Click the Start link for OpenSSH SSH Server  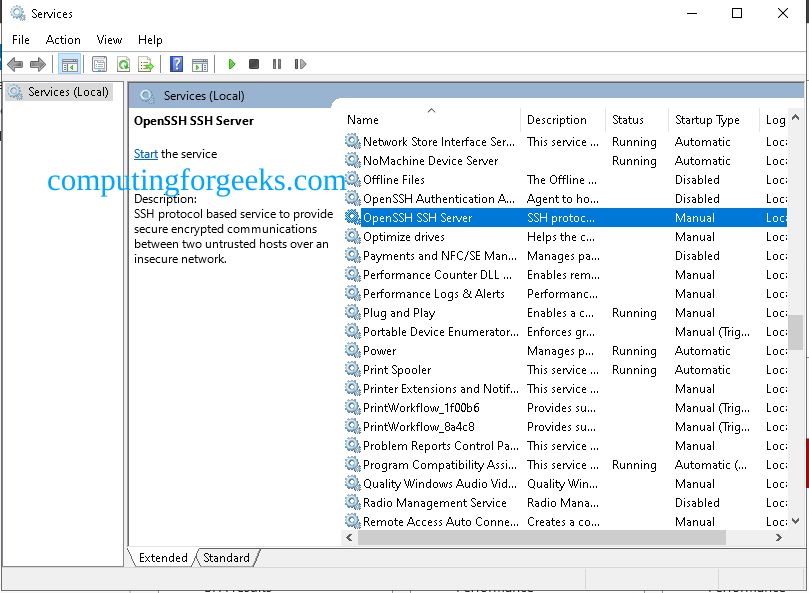(145, 153)
